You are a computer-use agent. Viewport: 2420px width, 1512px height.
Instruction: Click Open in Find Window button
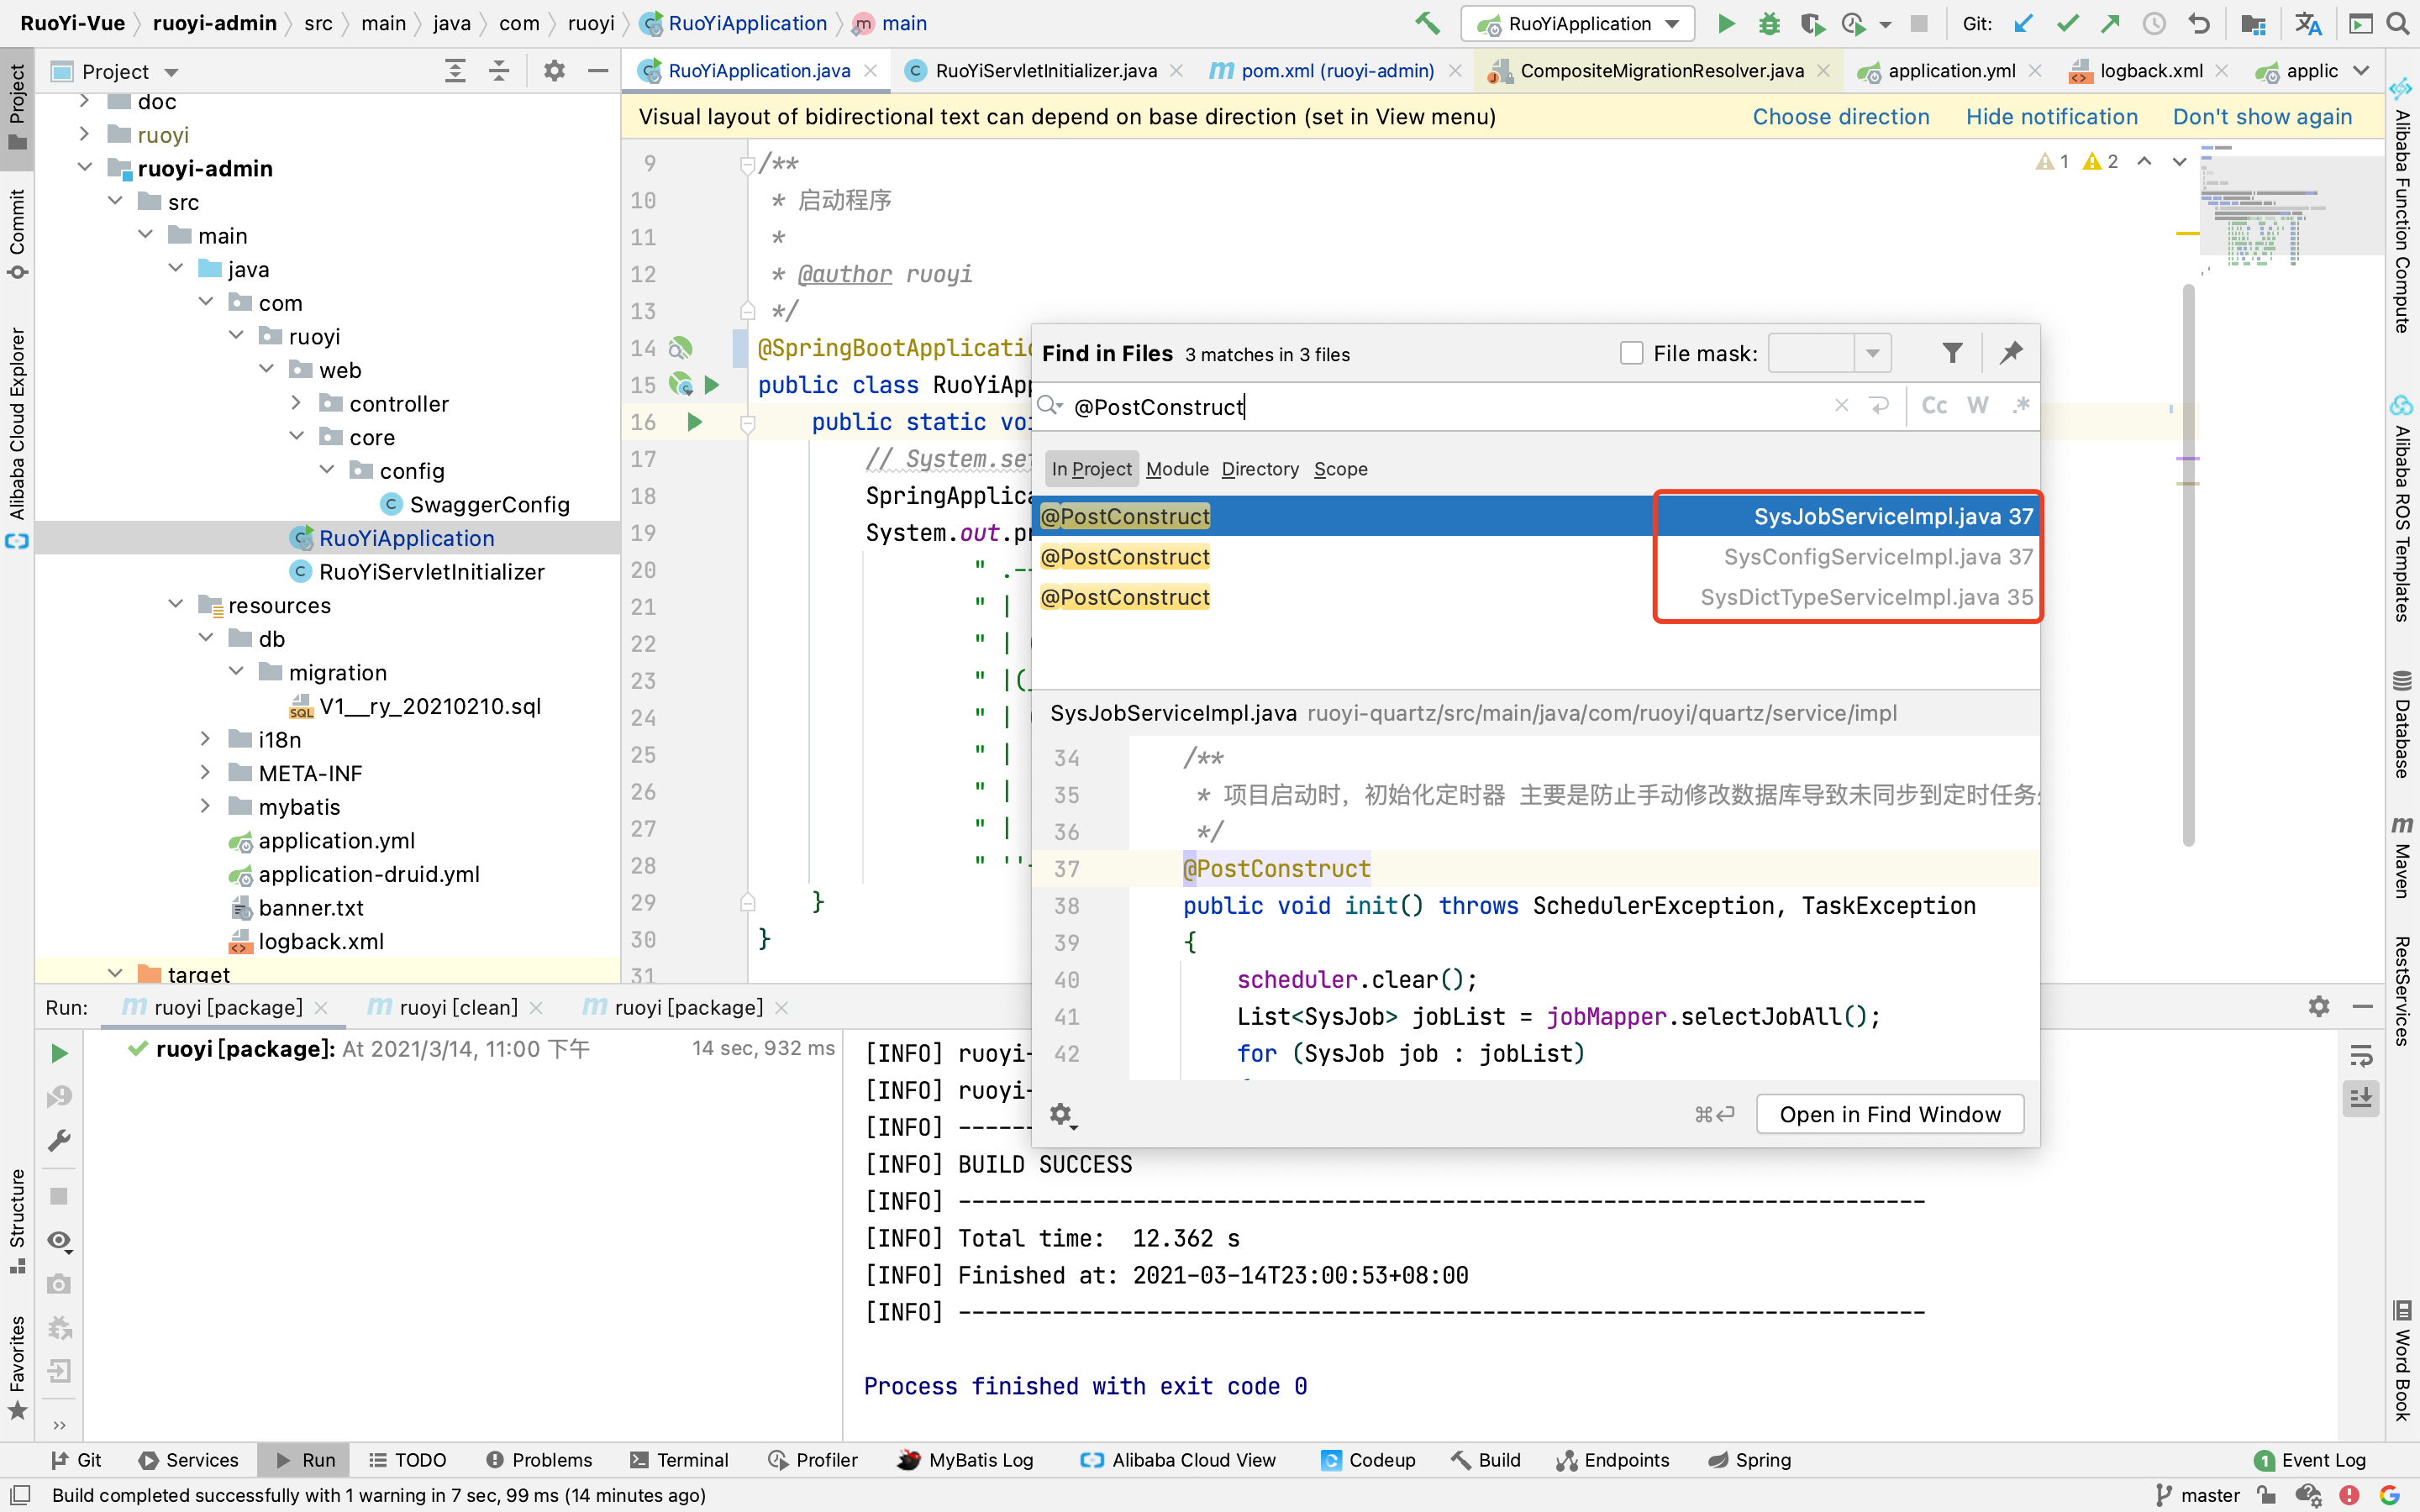(x=1891, y=1115)
